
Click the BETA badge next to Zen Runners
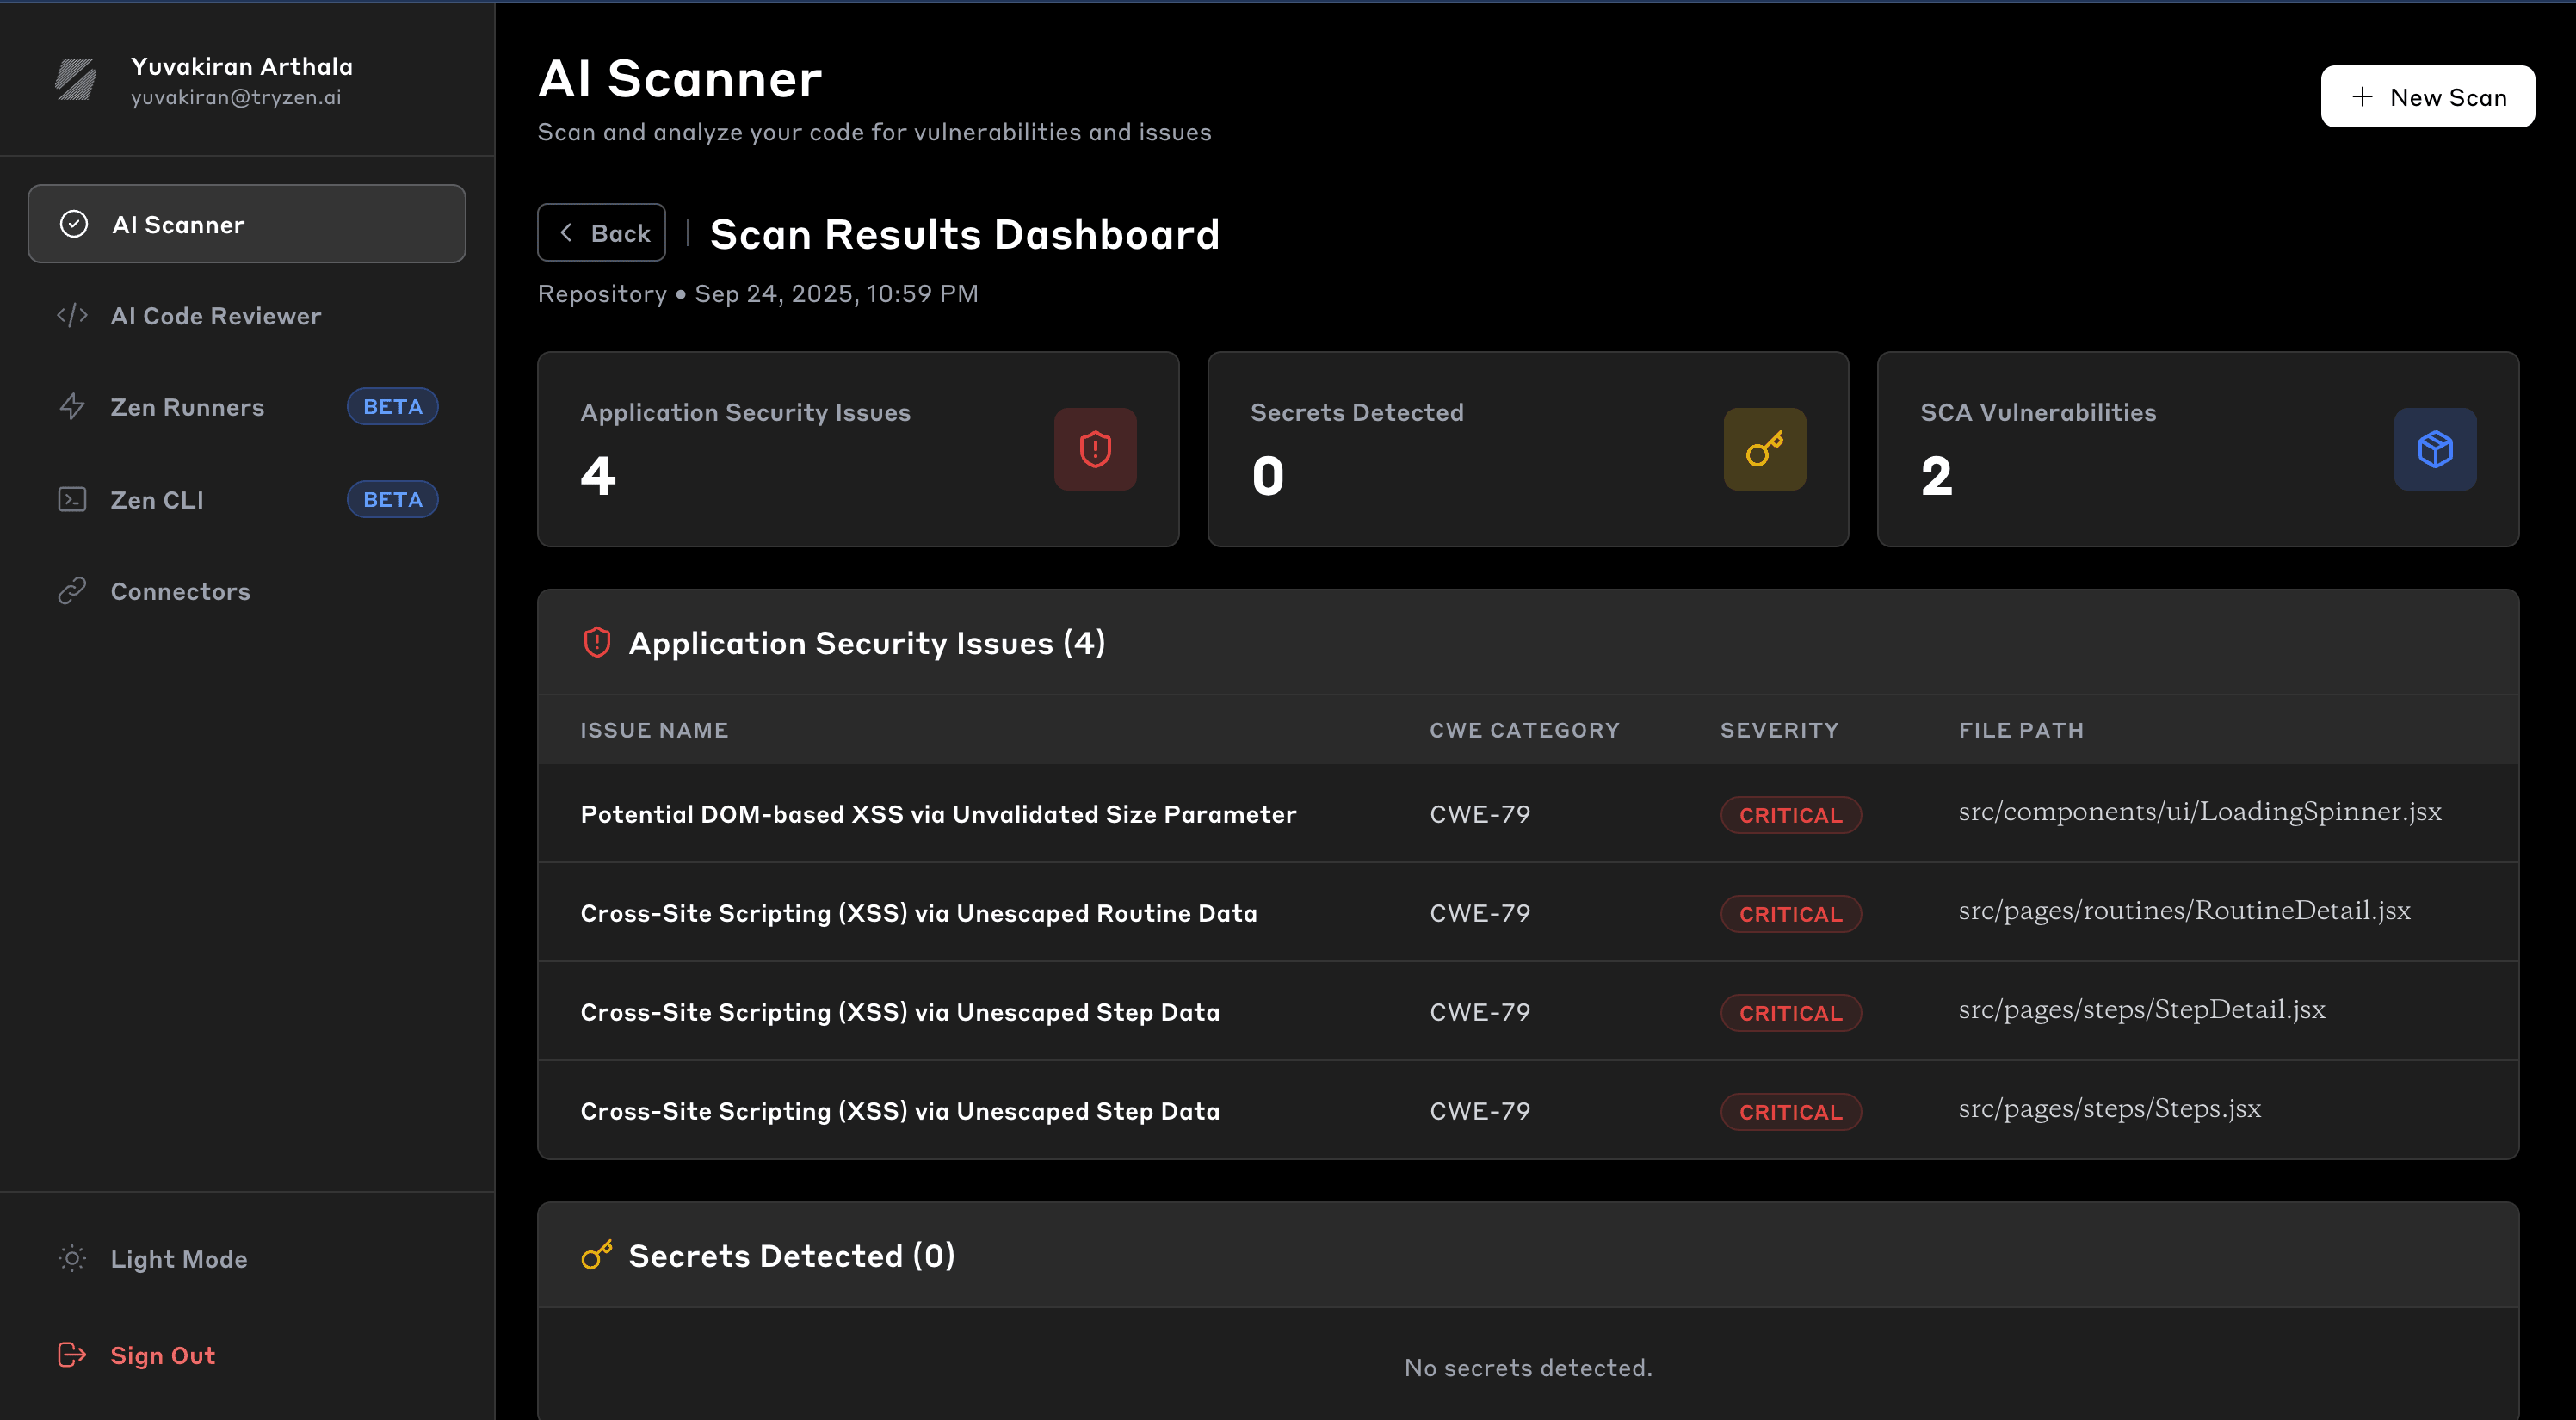(x=392, y=407)
